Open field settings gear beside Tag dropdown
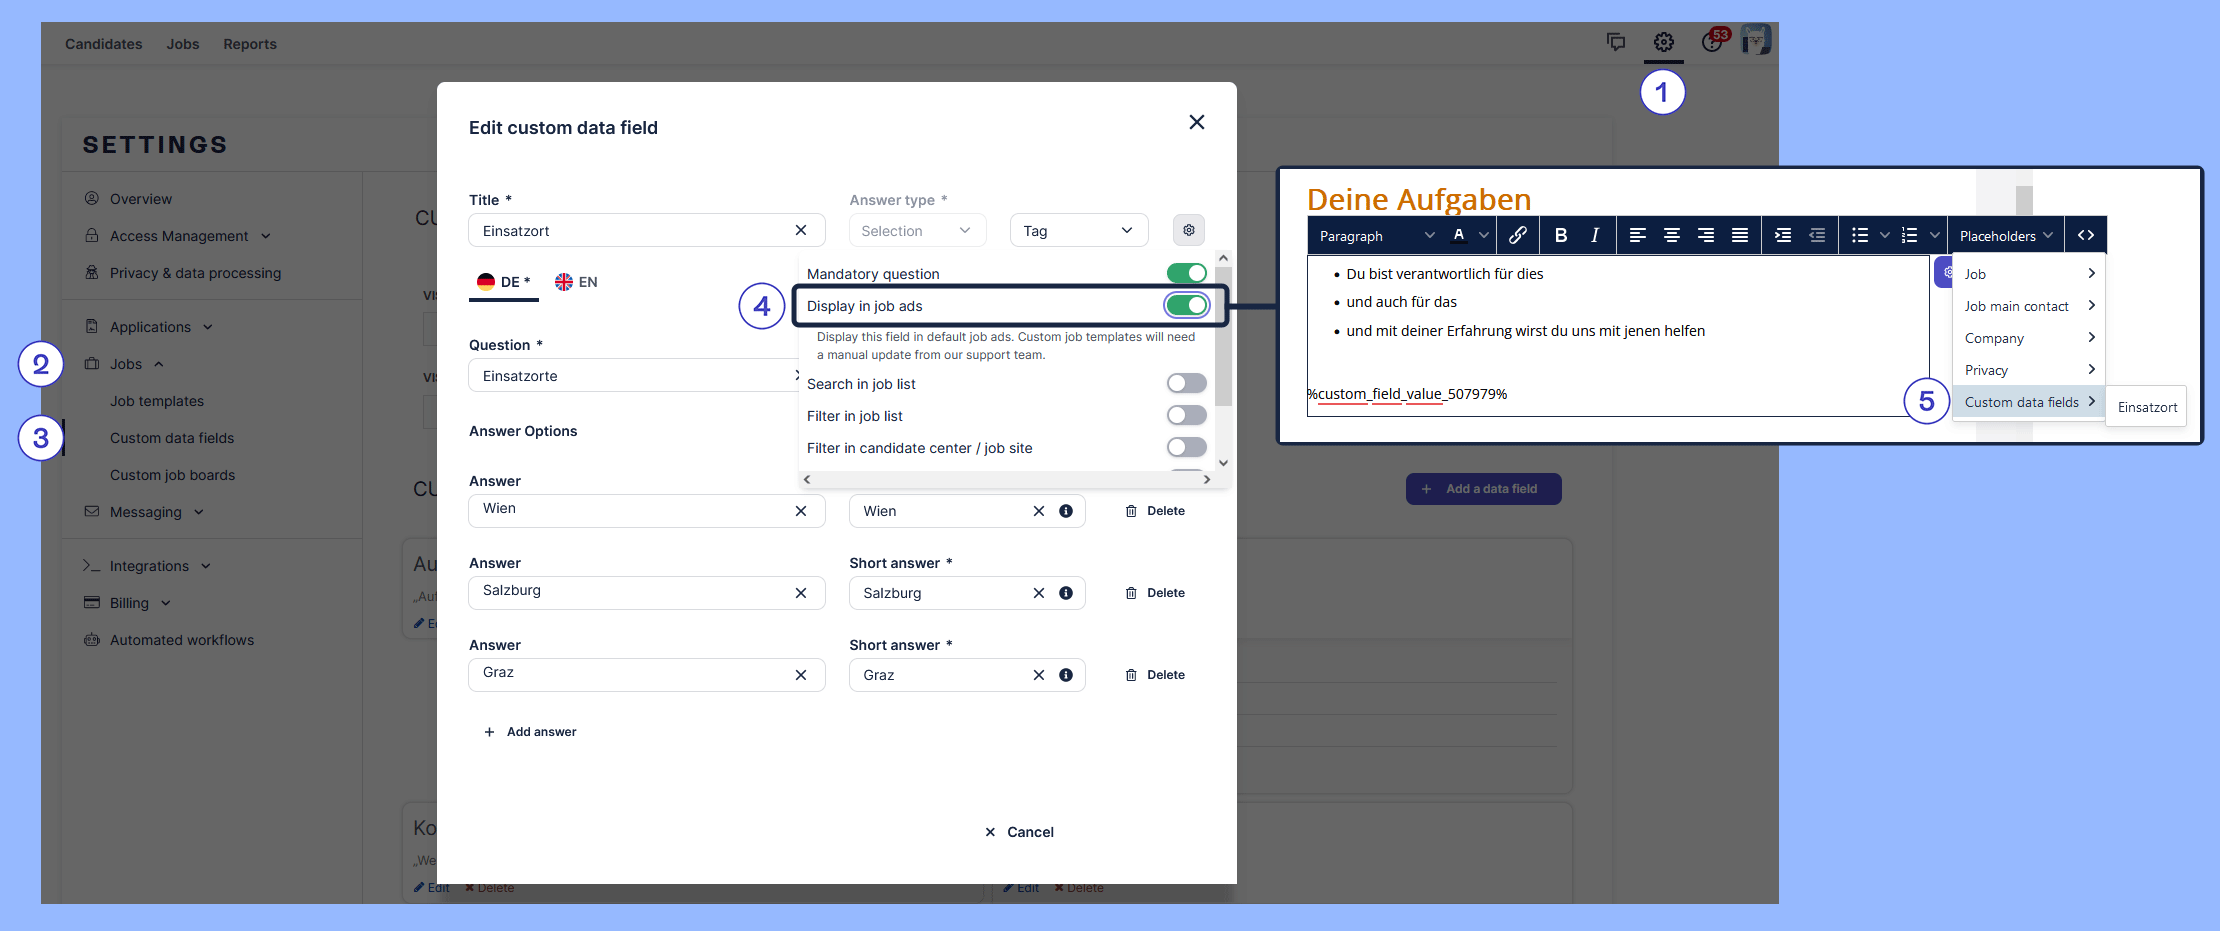 point(1188,229)
